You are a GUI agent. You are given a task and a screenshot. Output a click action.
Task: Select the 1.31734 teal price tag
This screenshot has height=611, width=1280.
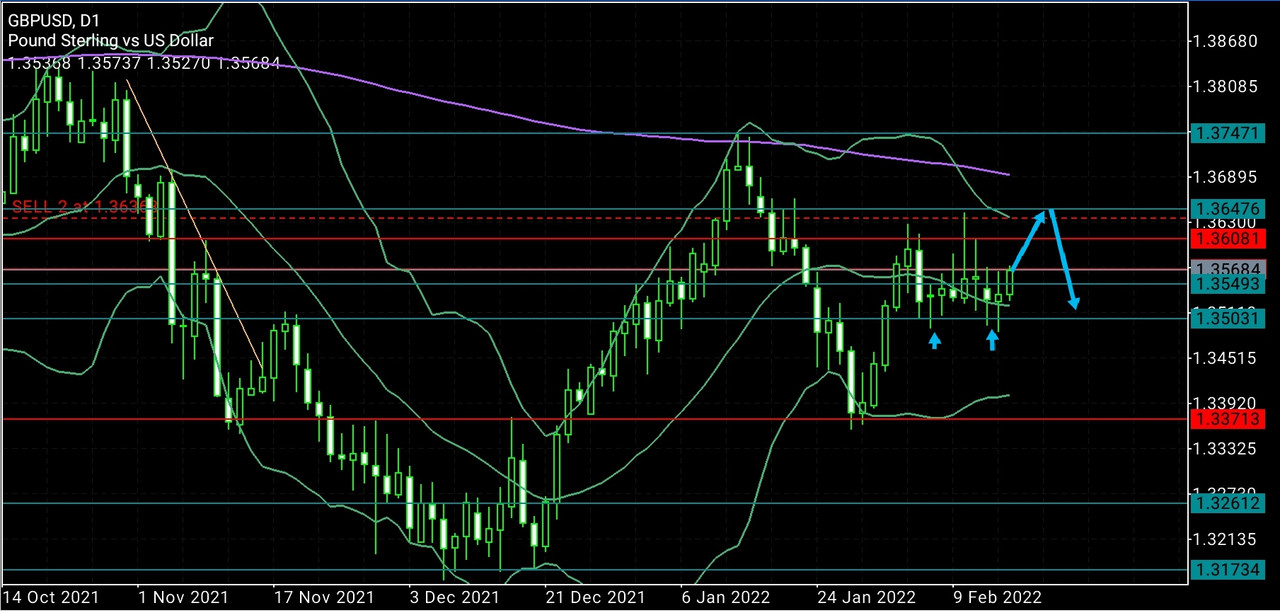pyautogui.click(x=1226, y=569)
